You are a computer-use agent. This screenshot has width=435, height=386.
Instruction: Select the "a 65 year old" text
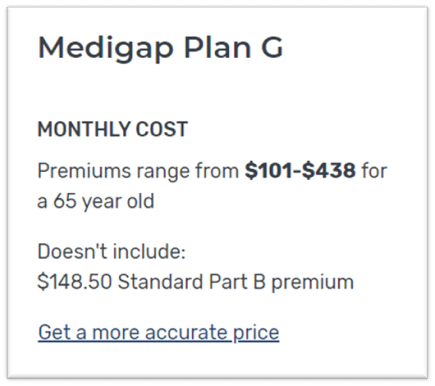[x=96, y=202]
